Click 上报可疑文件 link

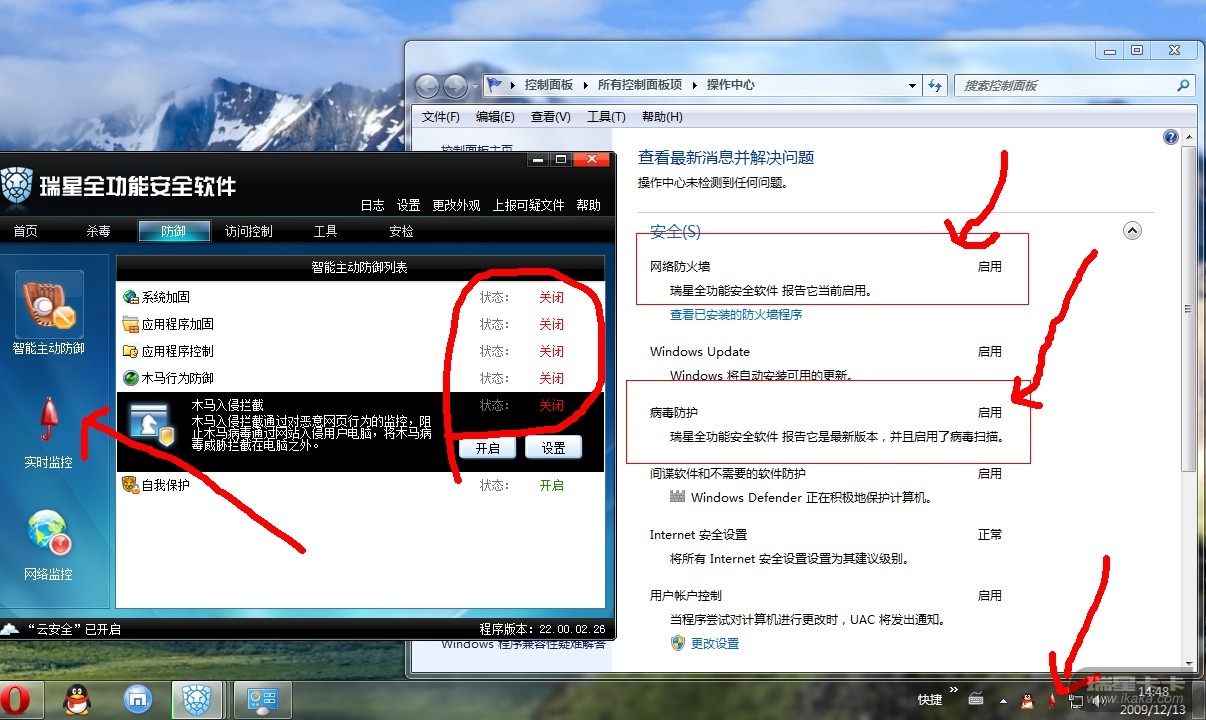[x=528, y=205]
